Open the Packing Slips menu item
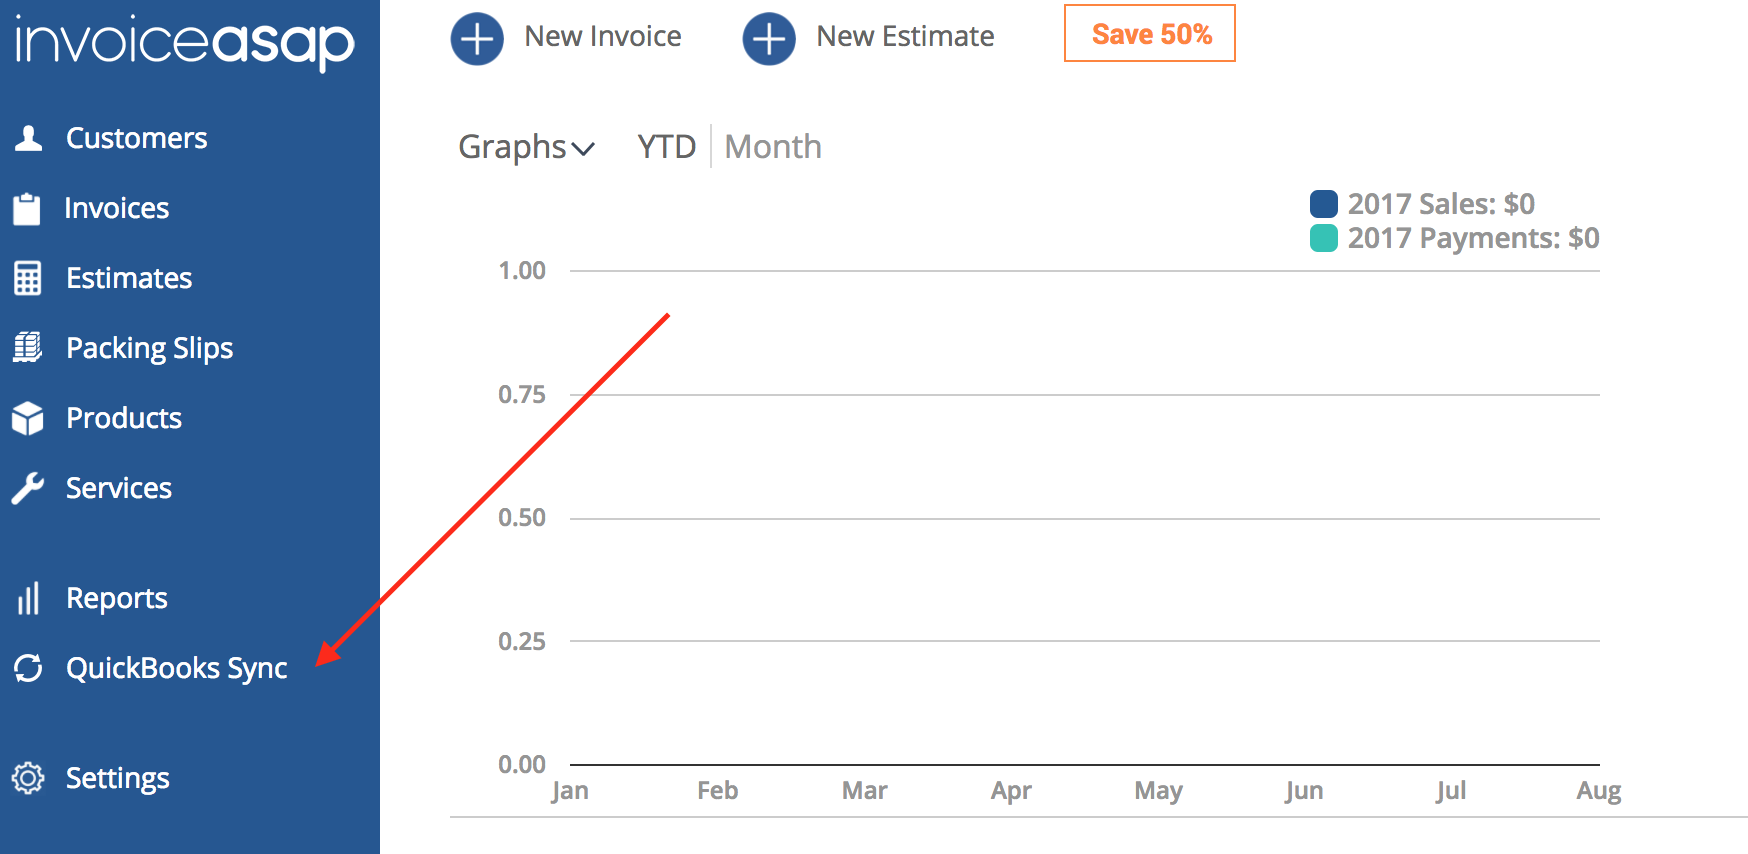This screenshot has width=1748, height=854. (149, 348)
